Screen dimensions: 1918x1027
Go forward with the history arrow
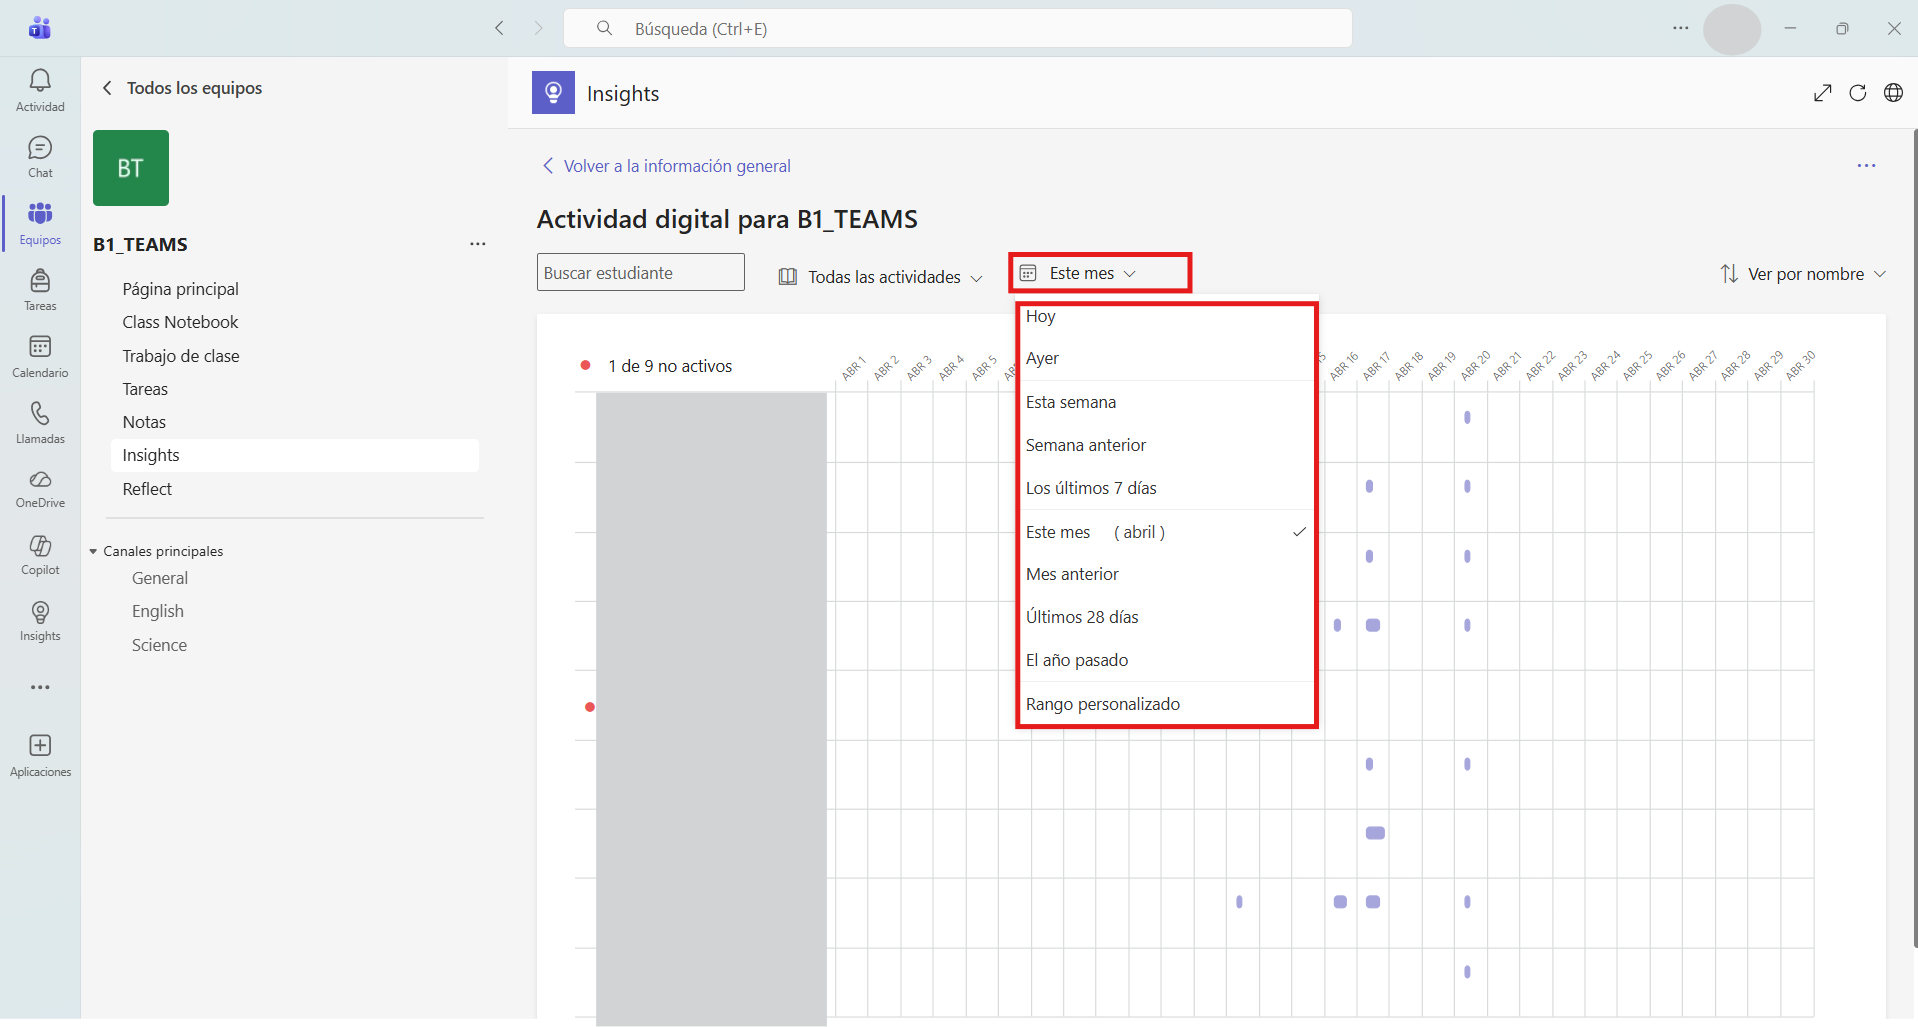point(538,28)
